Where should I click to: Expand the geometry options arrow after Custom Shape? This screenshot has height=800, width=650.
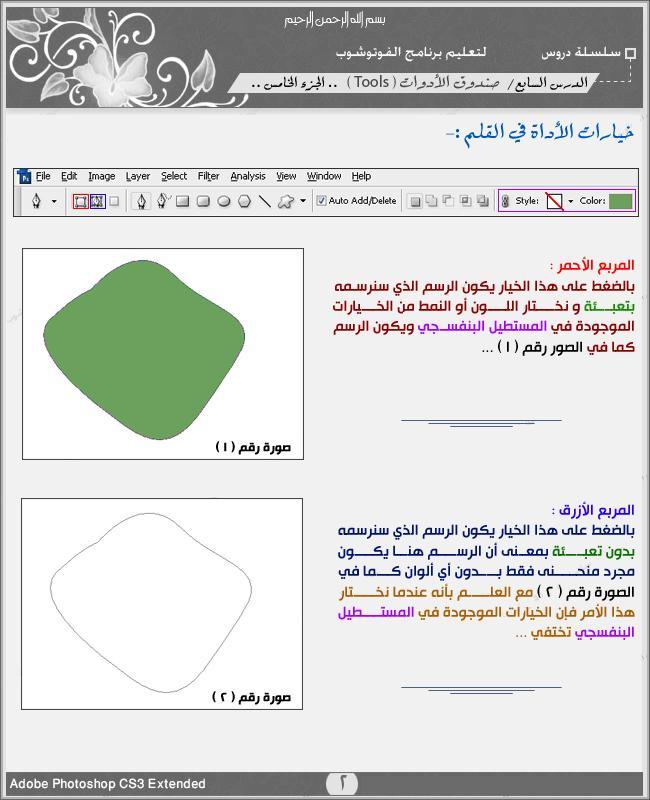pyautogui.click(x=303, y=201)
